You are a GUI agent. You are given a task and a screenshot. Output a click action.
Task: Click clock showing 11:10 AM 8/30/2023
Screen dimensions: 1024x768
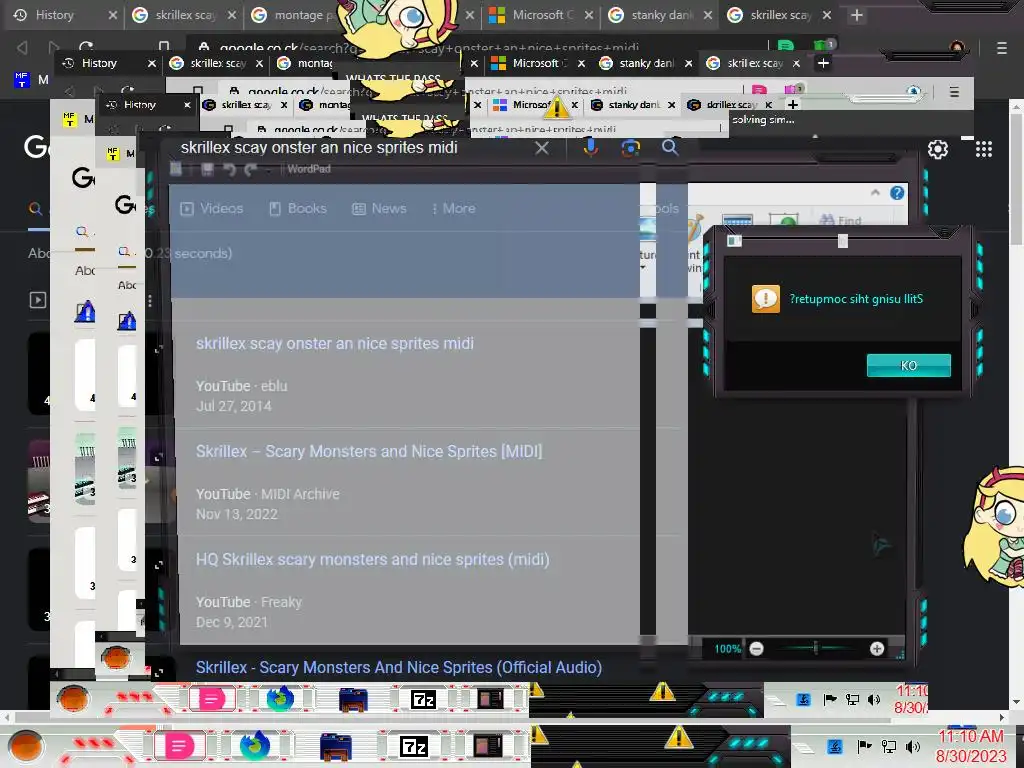tap(971, 746)
